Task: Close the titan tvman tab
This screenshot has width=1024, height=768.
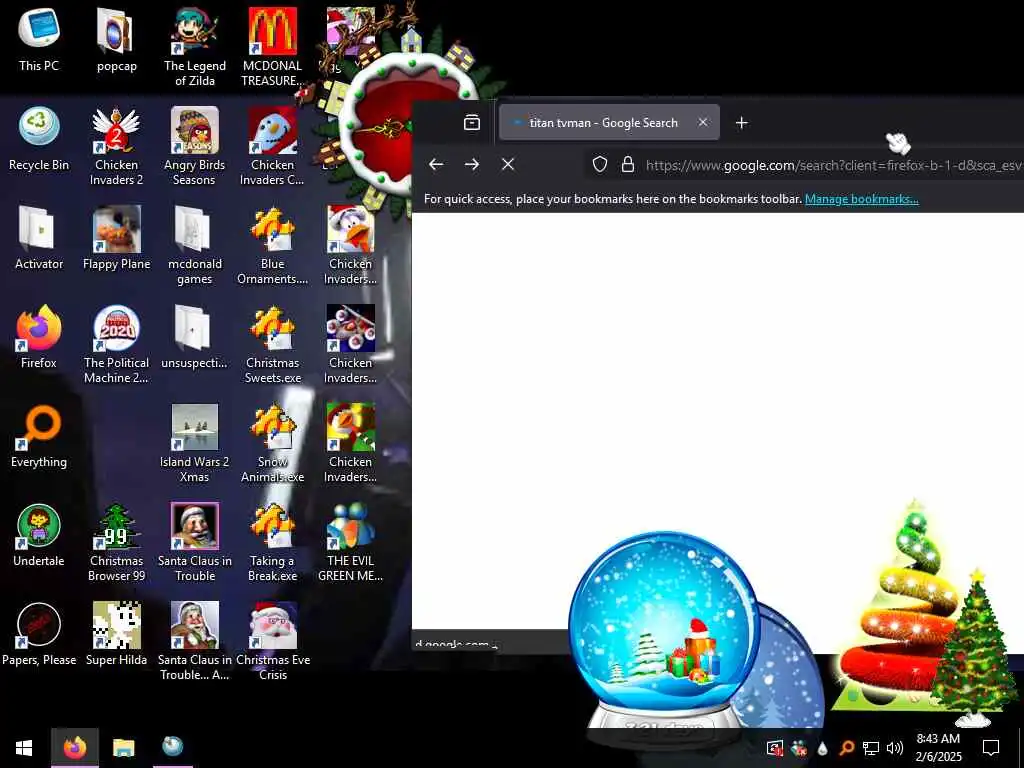Action: coord(703,122)
